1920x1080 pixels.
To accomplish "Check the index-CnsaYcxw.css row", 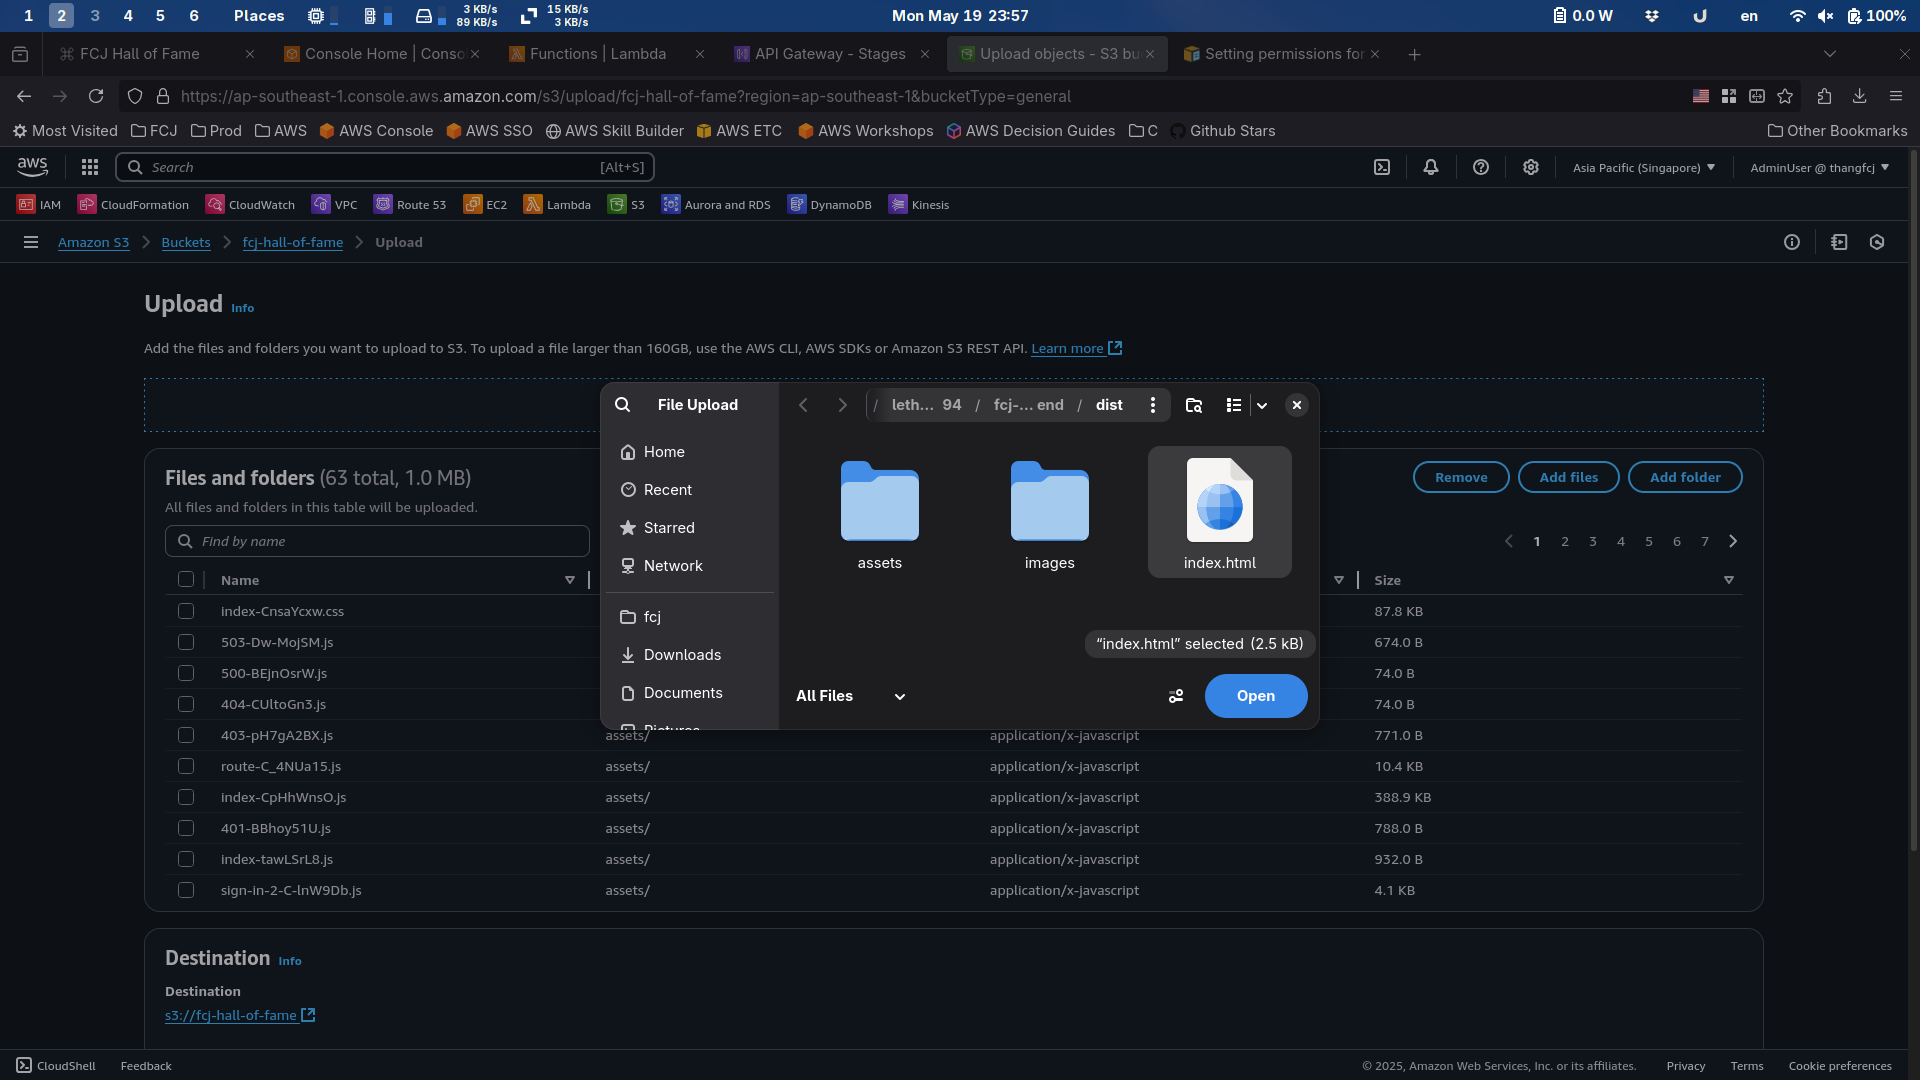I will 186,610.
